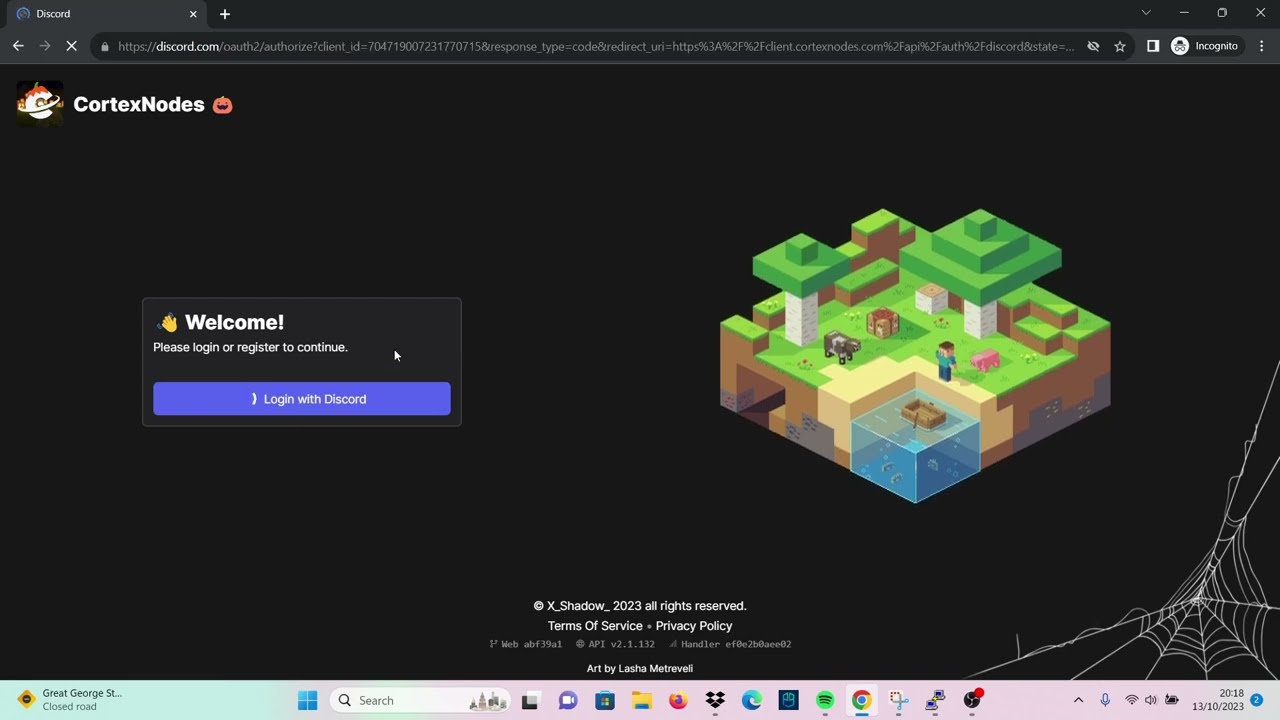1280x720 pixels.
Task: Open the chat app in the taskbar
Action: pos(568,700)
